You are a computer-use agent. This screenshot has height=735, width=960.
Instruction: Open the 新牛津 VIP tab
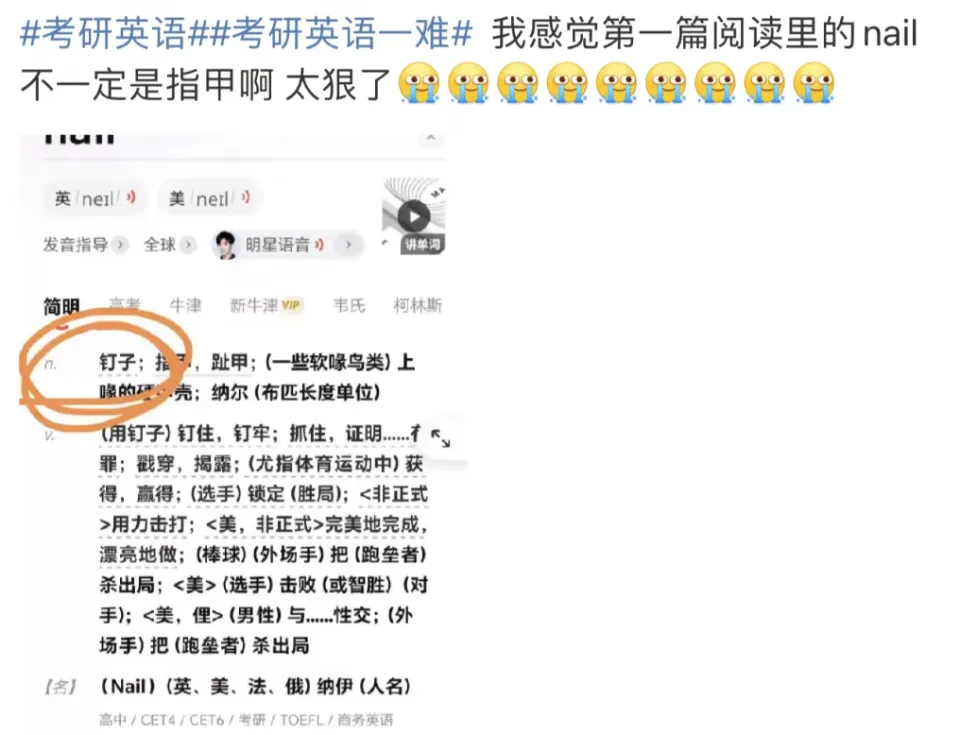[266, 304]
